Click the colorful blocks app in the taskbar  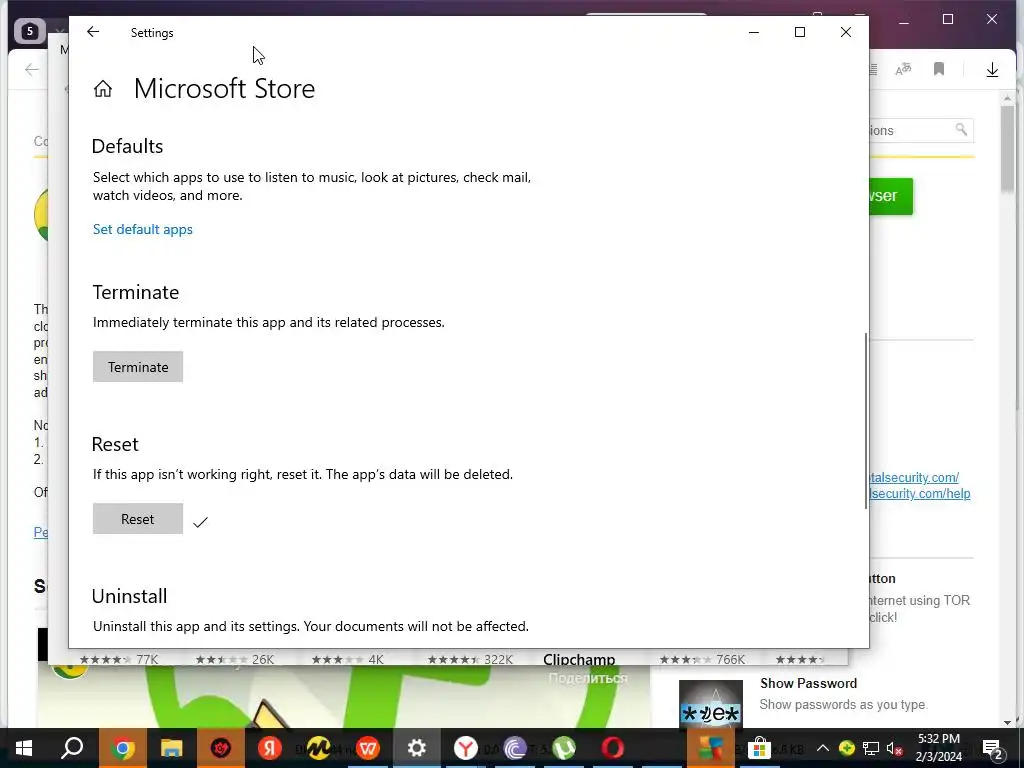click(x=711, y=748)
